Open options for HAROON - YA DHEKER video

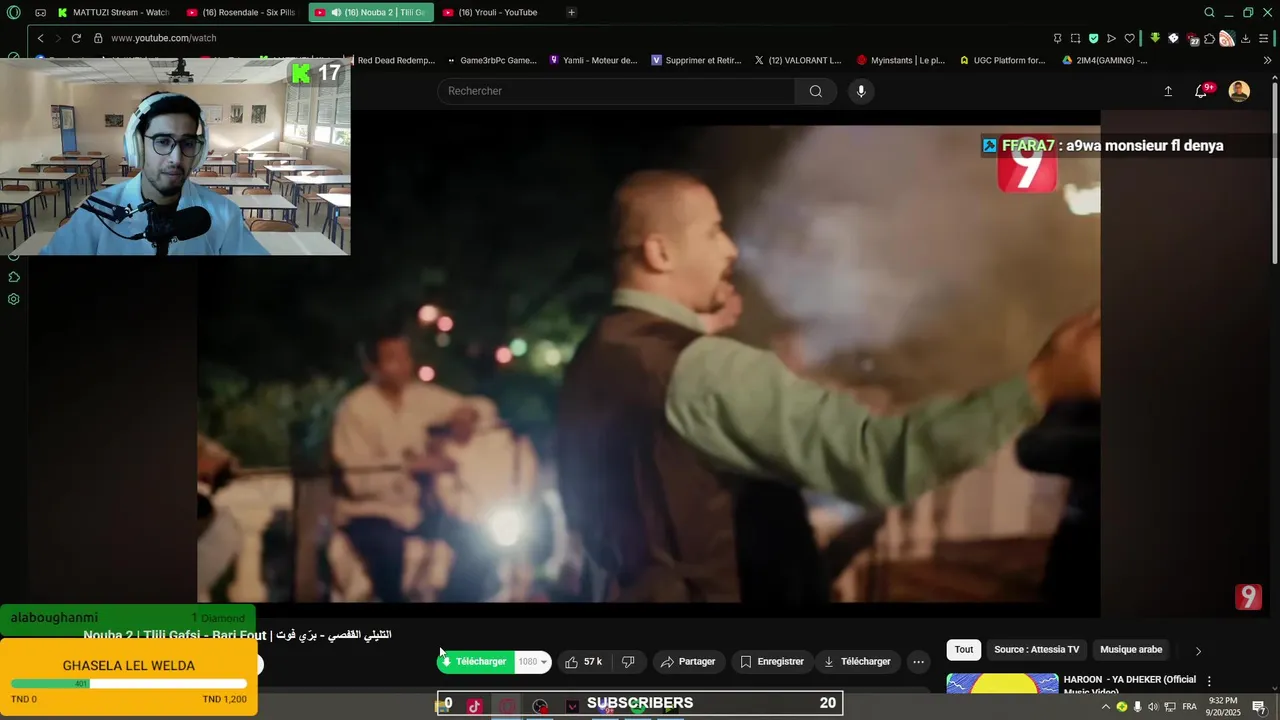[1209, 681]
